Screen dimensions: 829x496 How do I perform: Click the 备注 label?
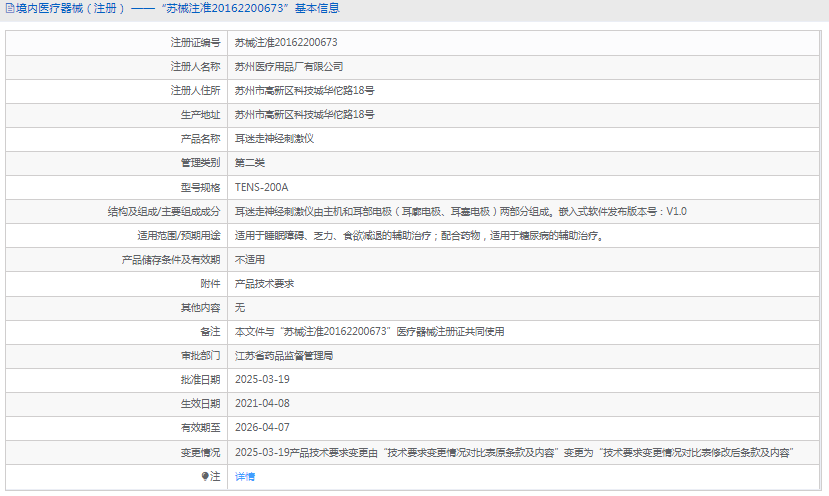coord(210,332)
